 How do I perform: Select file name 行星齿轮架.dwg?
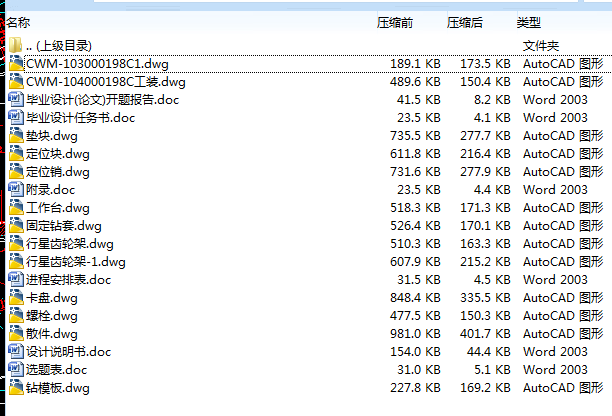[x=70, y=244]
